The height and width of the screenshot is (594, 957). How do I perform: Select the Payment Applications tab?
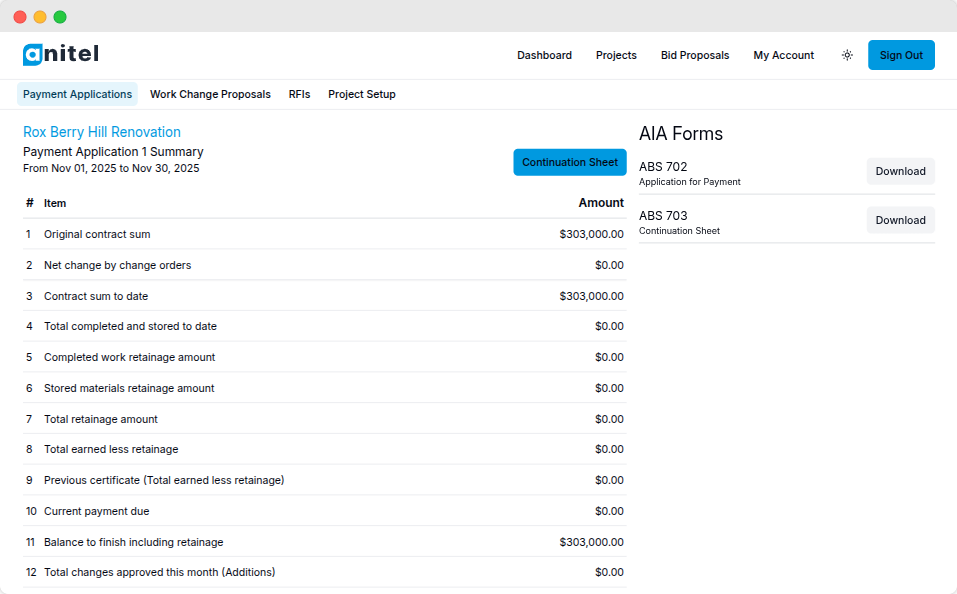tap(77, 93)
